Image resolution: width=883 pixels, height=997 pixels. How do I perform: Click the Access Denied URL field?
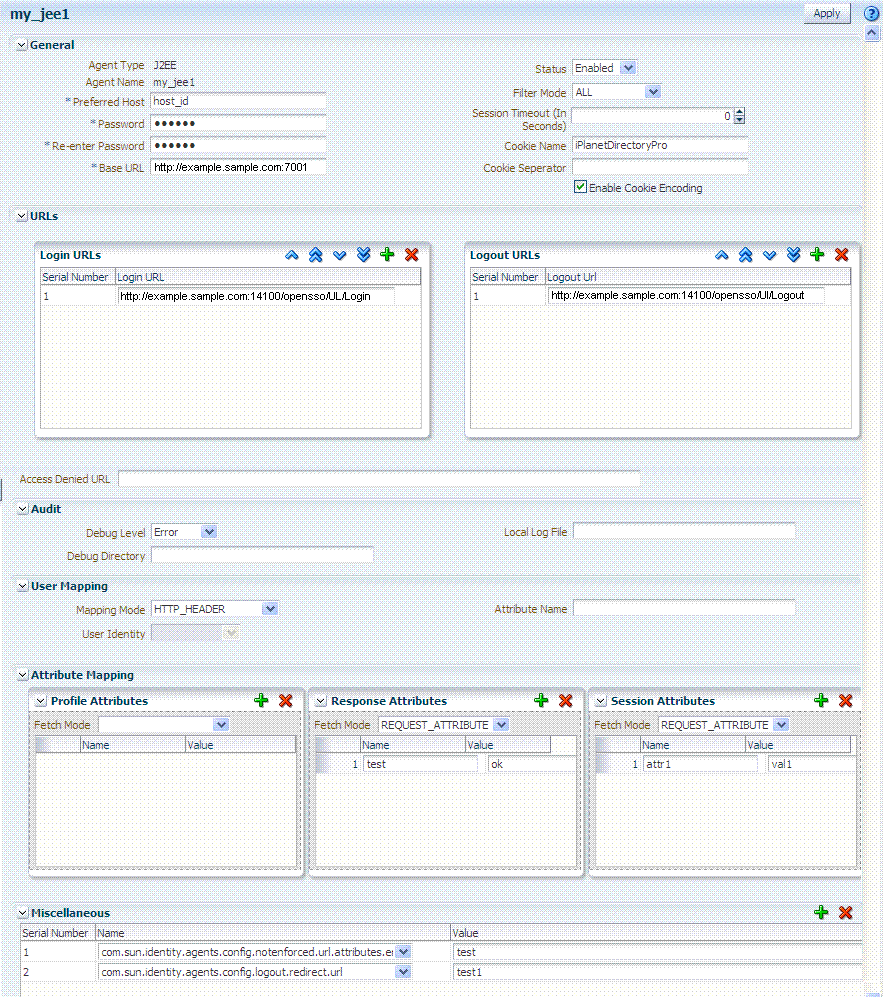[379, 479]
